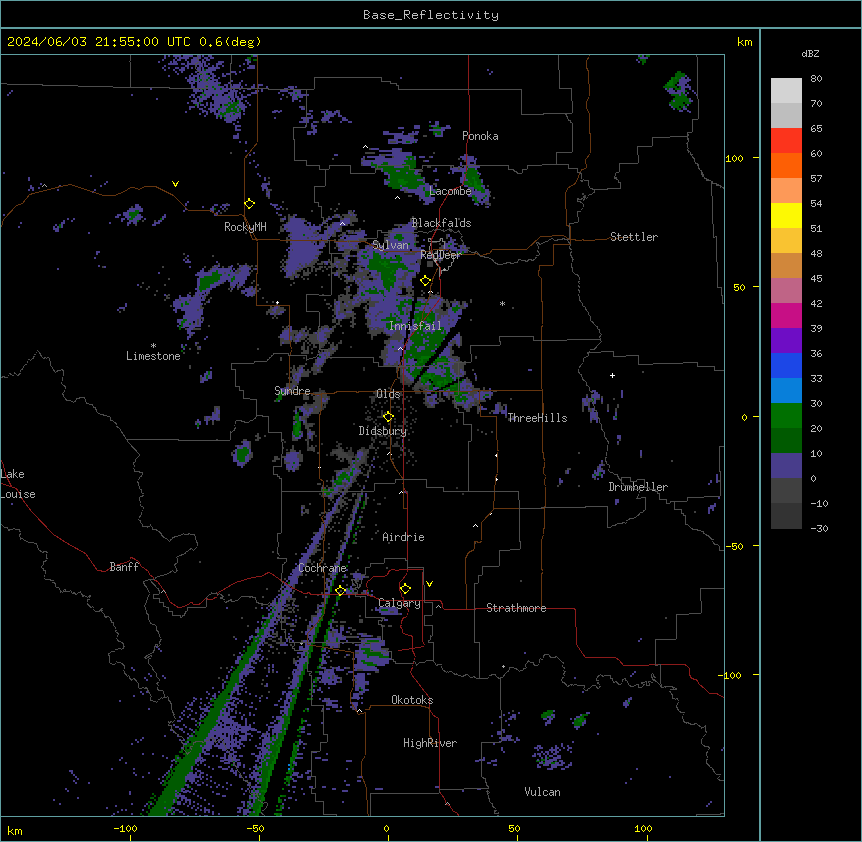Click the RedDeer city label

point(440,255)
